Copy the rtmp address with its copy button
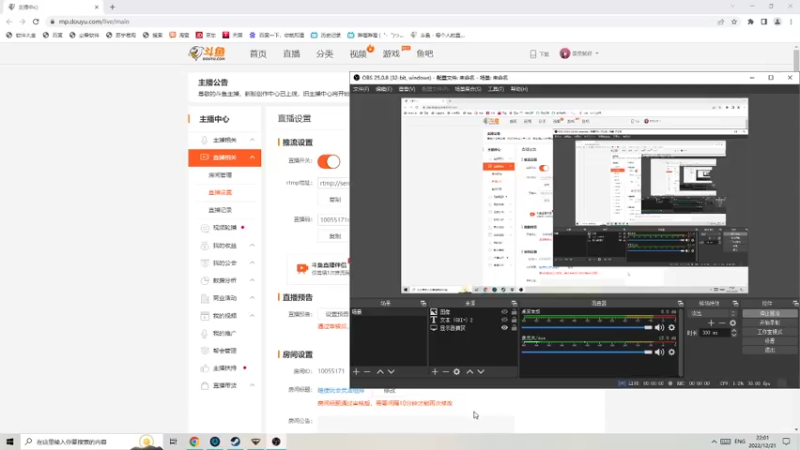The width and height of the screenshot is (800, 450). [x=335, y=199]
